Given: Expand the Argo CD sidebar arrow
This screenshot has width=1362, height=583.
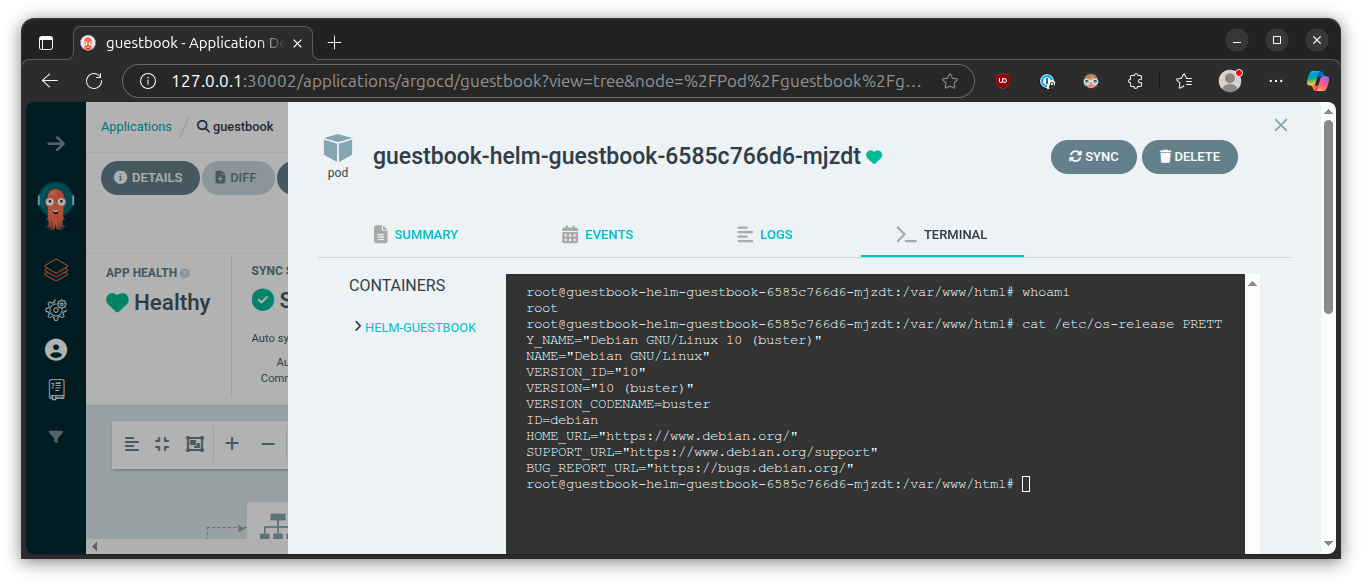Looking at the screenshot, I should 56,144.
